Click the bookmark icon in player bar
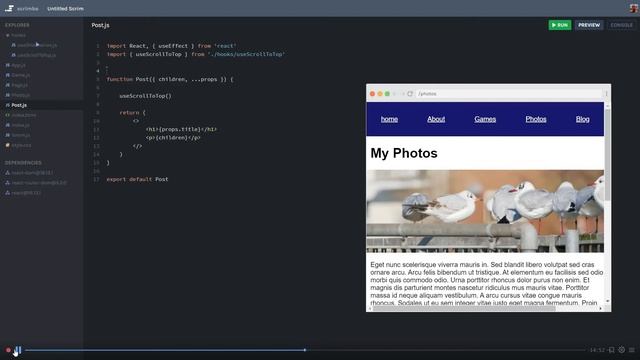Image resolution: width=640 pixels, height=360 pixels. point(611,350)
